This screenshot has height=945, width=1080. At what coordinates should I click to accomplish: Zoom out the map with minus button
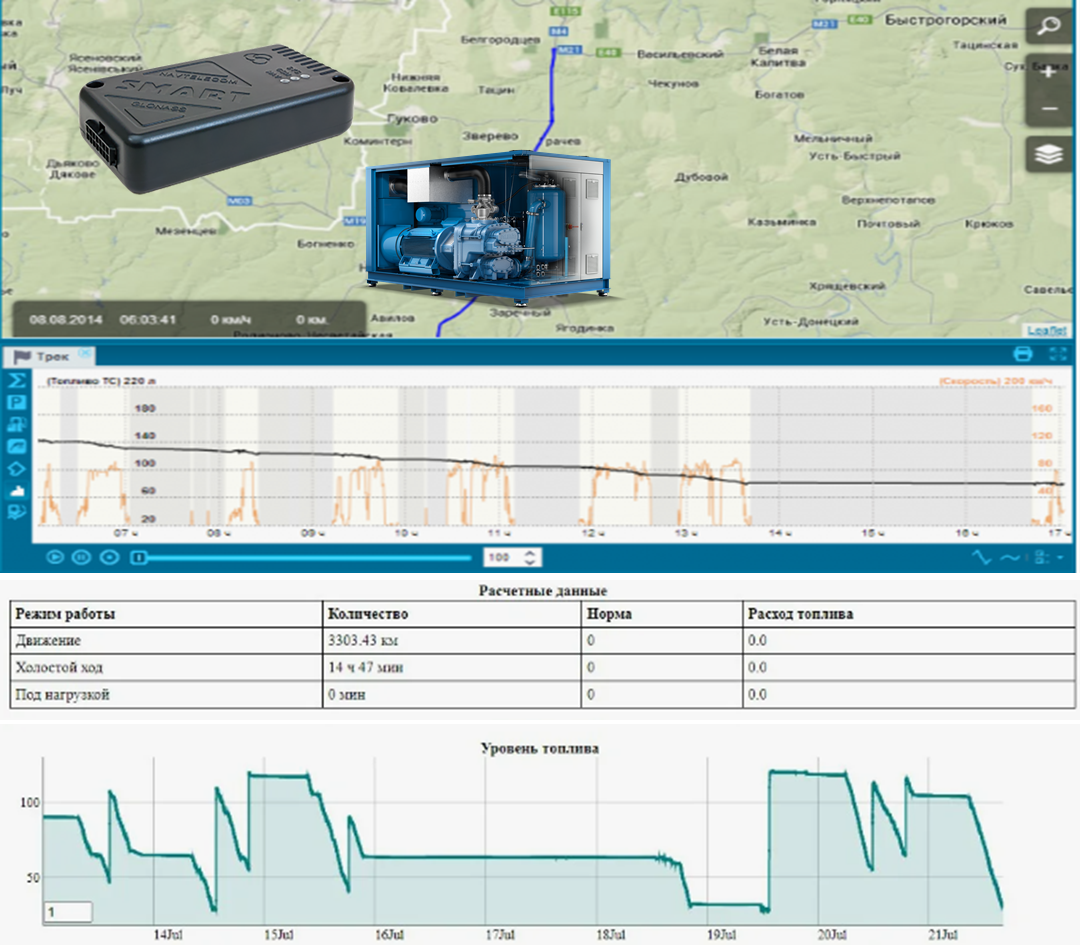click(x=1048, y=108)
